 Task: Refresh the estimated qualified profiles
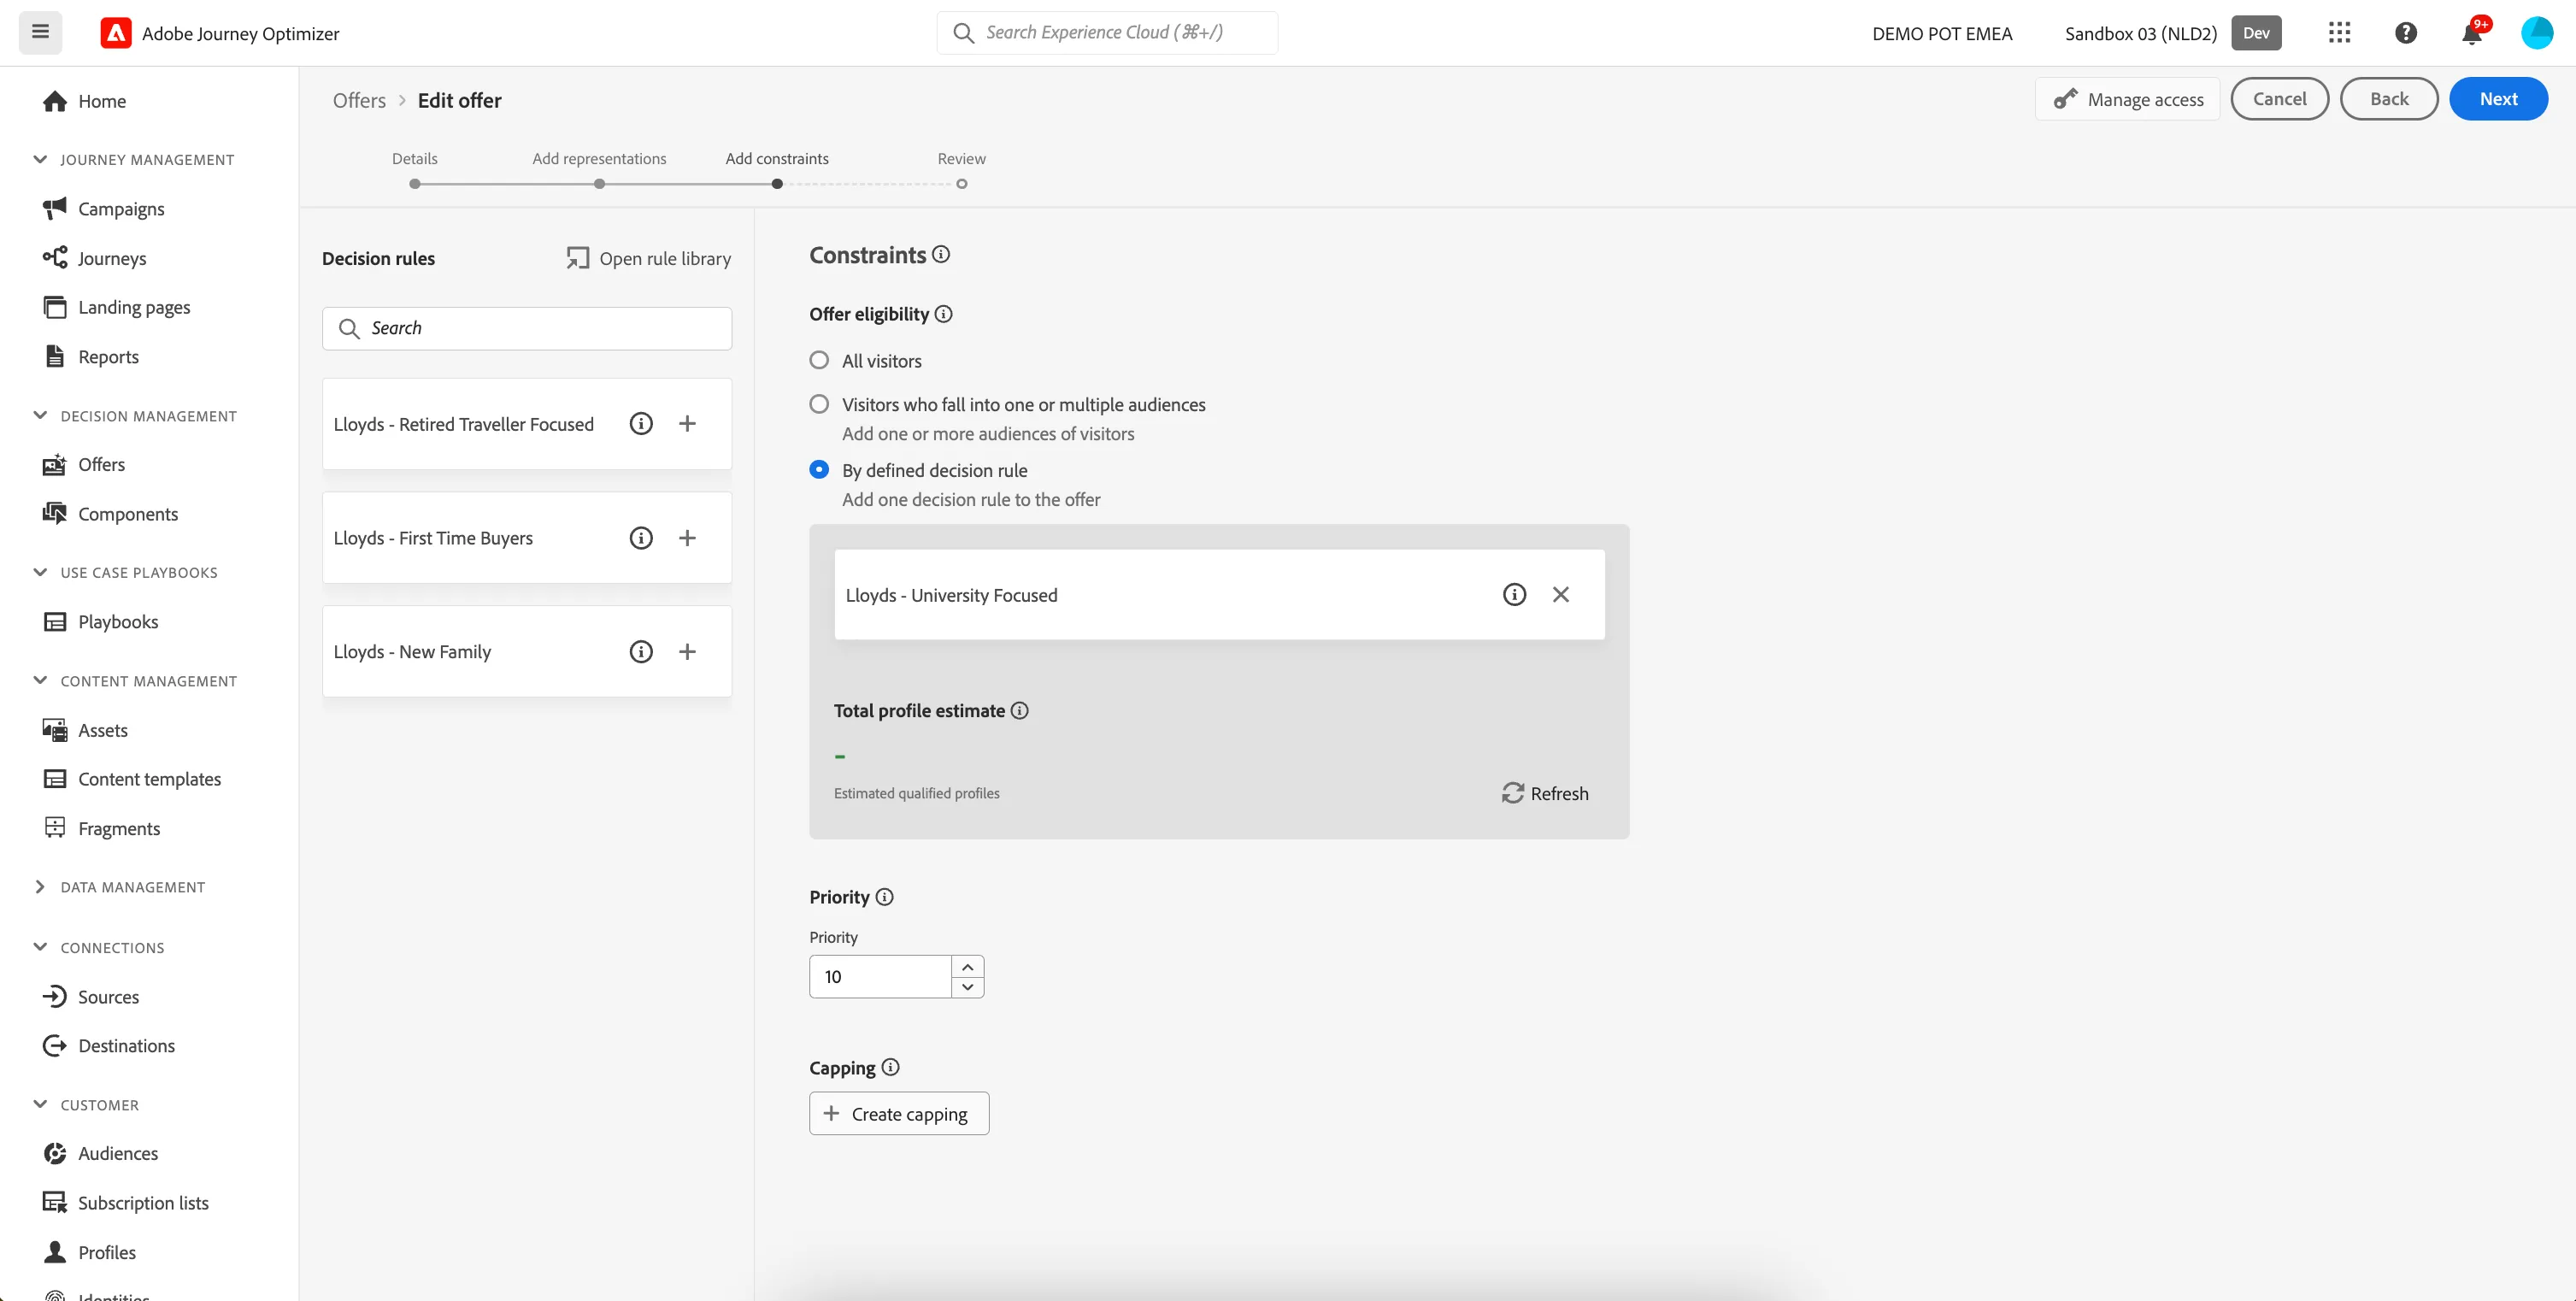point(1545,793)
